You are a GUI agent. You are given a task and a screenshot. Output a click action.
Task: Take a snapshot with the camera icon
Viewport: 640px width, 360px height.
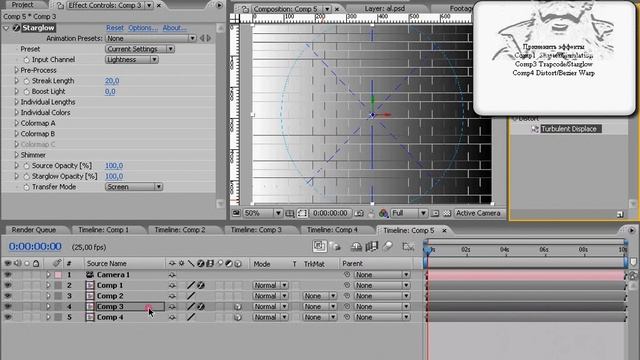[x=359, y=213]
